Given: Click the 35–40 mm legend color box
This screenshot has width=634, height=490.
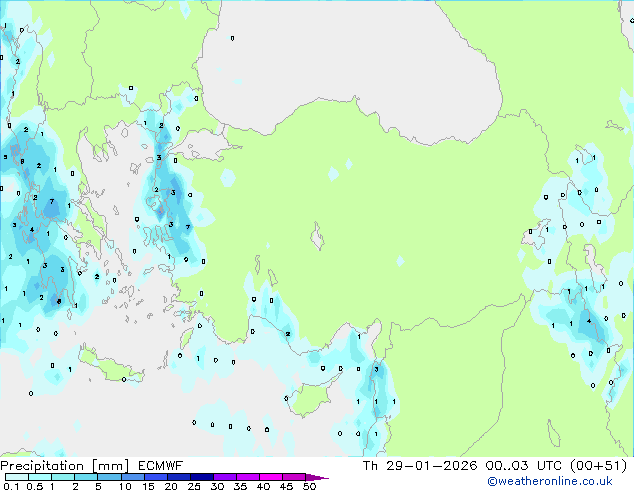Looking at the screenshot, I should pos(248,477).
